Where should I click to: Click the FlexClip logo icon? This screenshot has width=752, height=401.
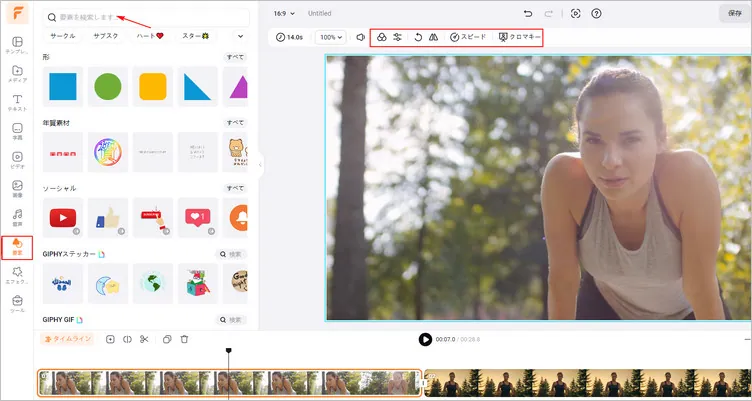(x=17, y=13)
